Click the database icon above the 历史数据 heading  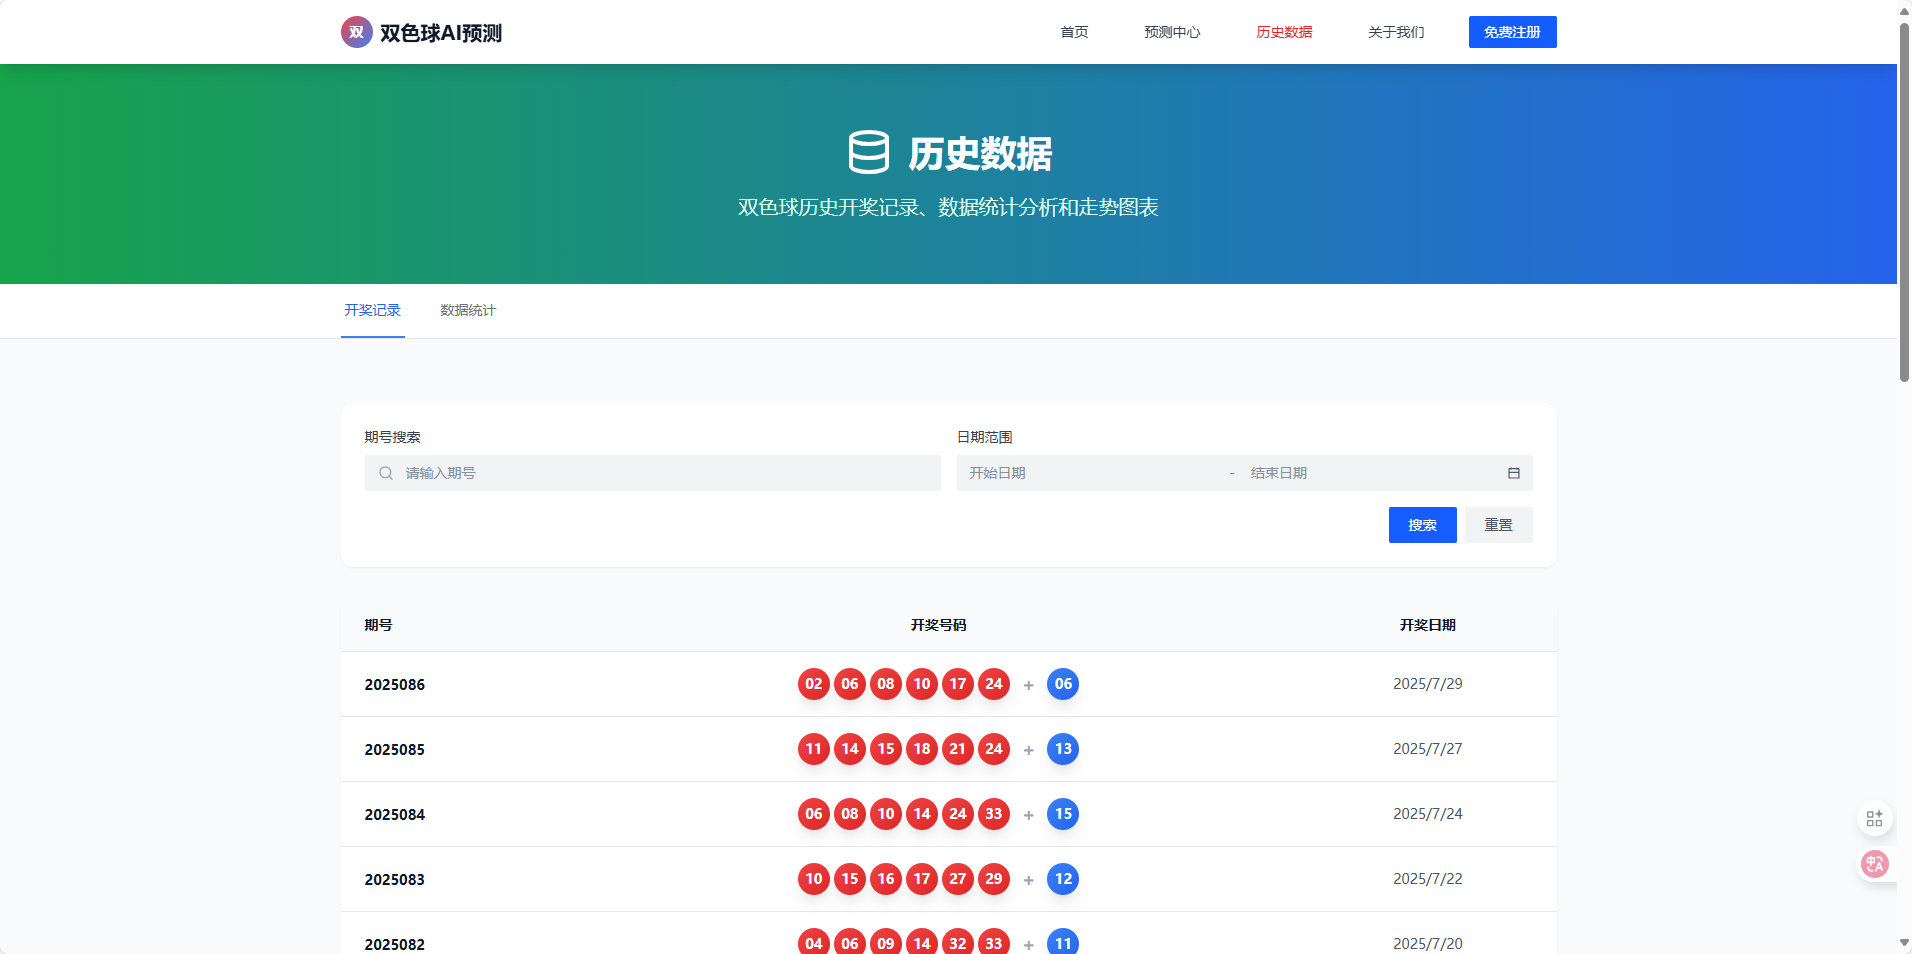click(867, 153)
